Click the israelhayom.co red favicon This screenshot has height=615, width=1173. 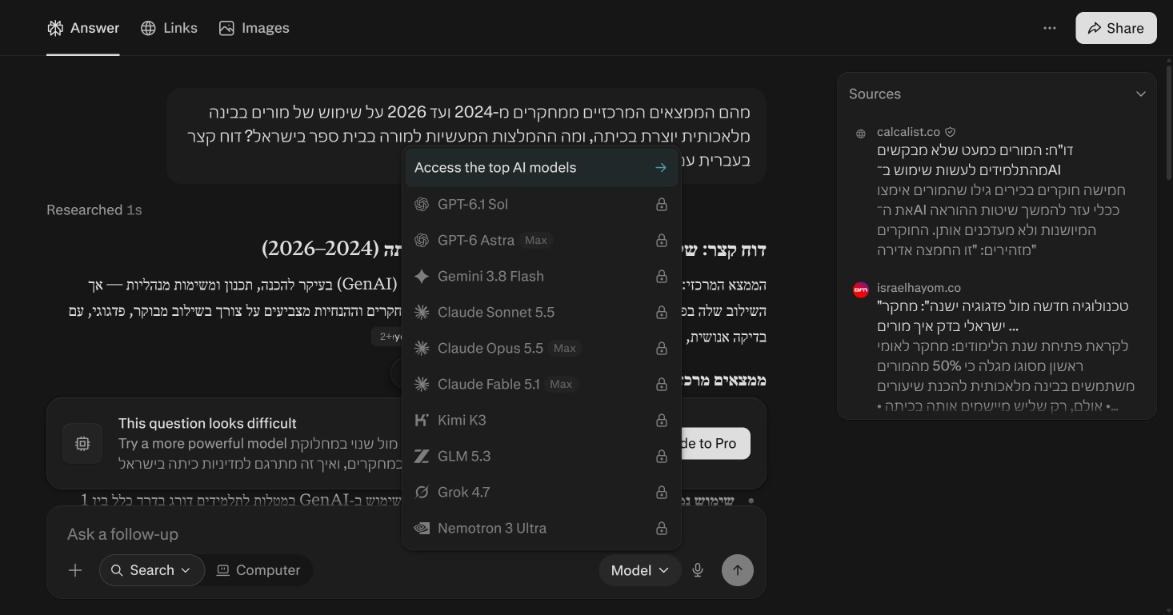860,290
